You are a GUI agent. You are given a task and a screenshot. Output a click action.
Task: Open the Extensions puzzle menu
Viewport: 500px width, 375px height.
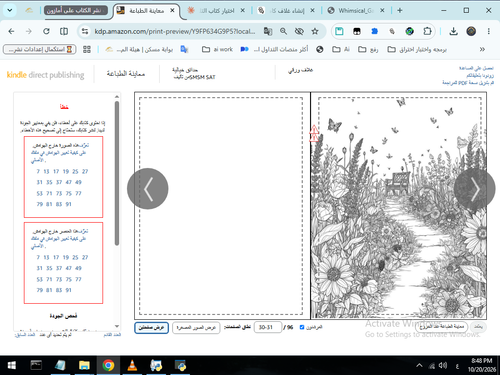point(427,31)
